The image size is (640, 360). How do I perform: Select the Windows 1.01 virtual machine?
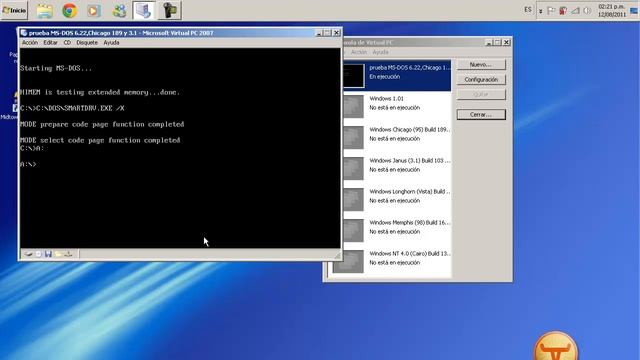tap(397, 106)
